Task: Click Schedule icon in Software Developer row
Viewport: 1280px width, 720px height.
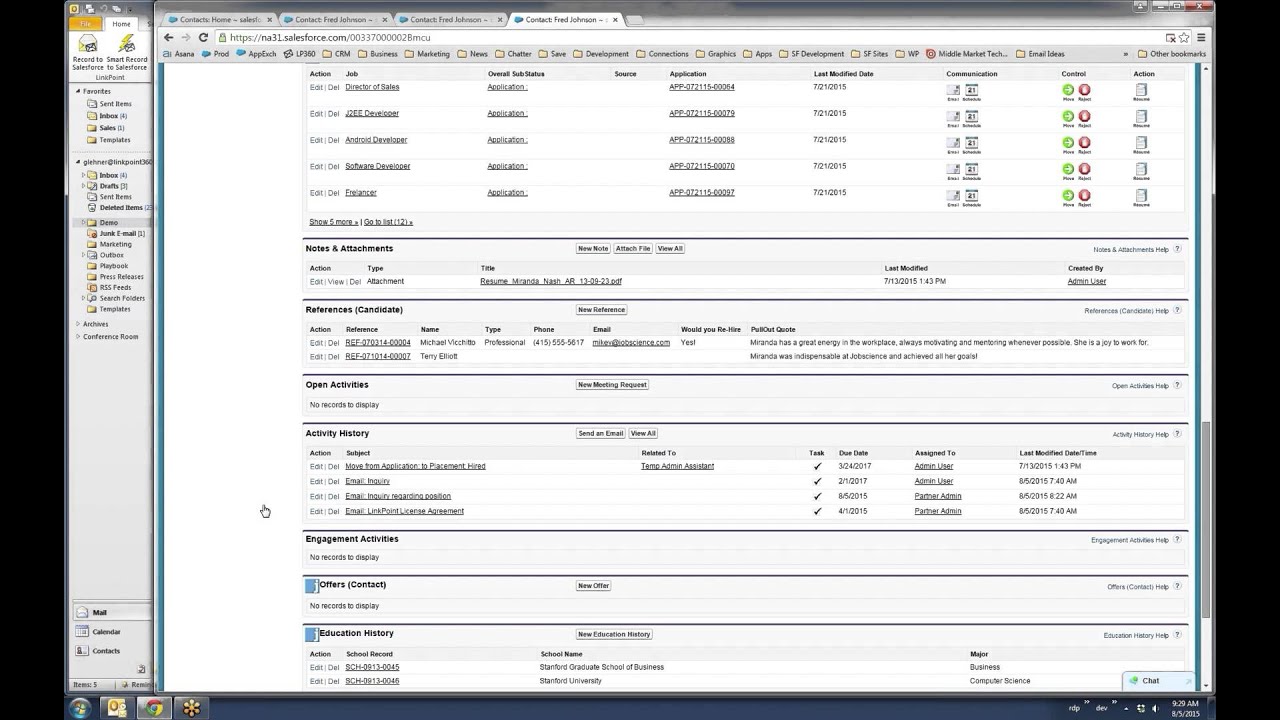Action: pyautogui.click(x=971, y=170)
